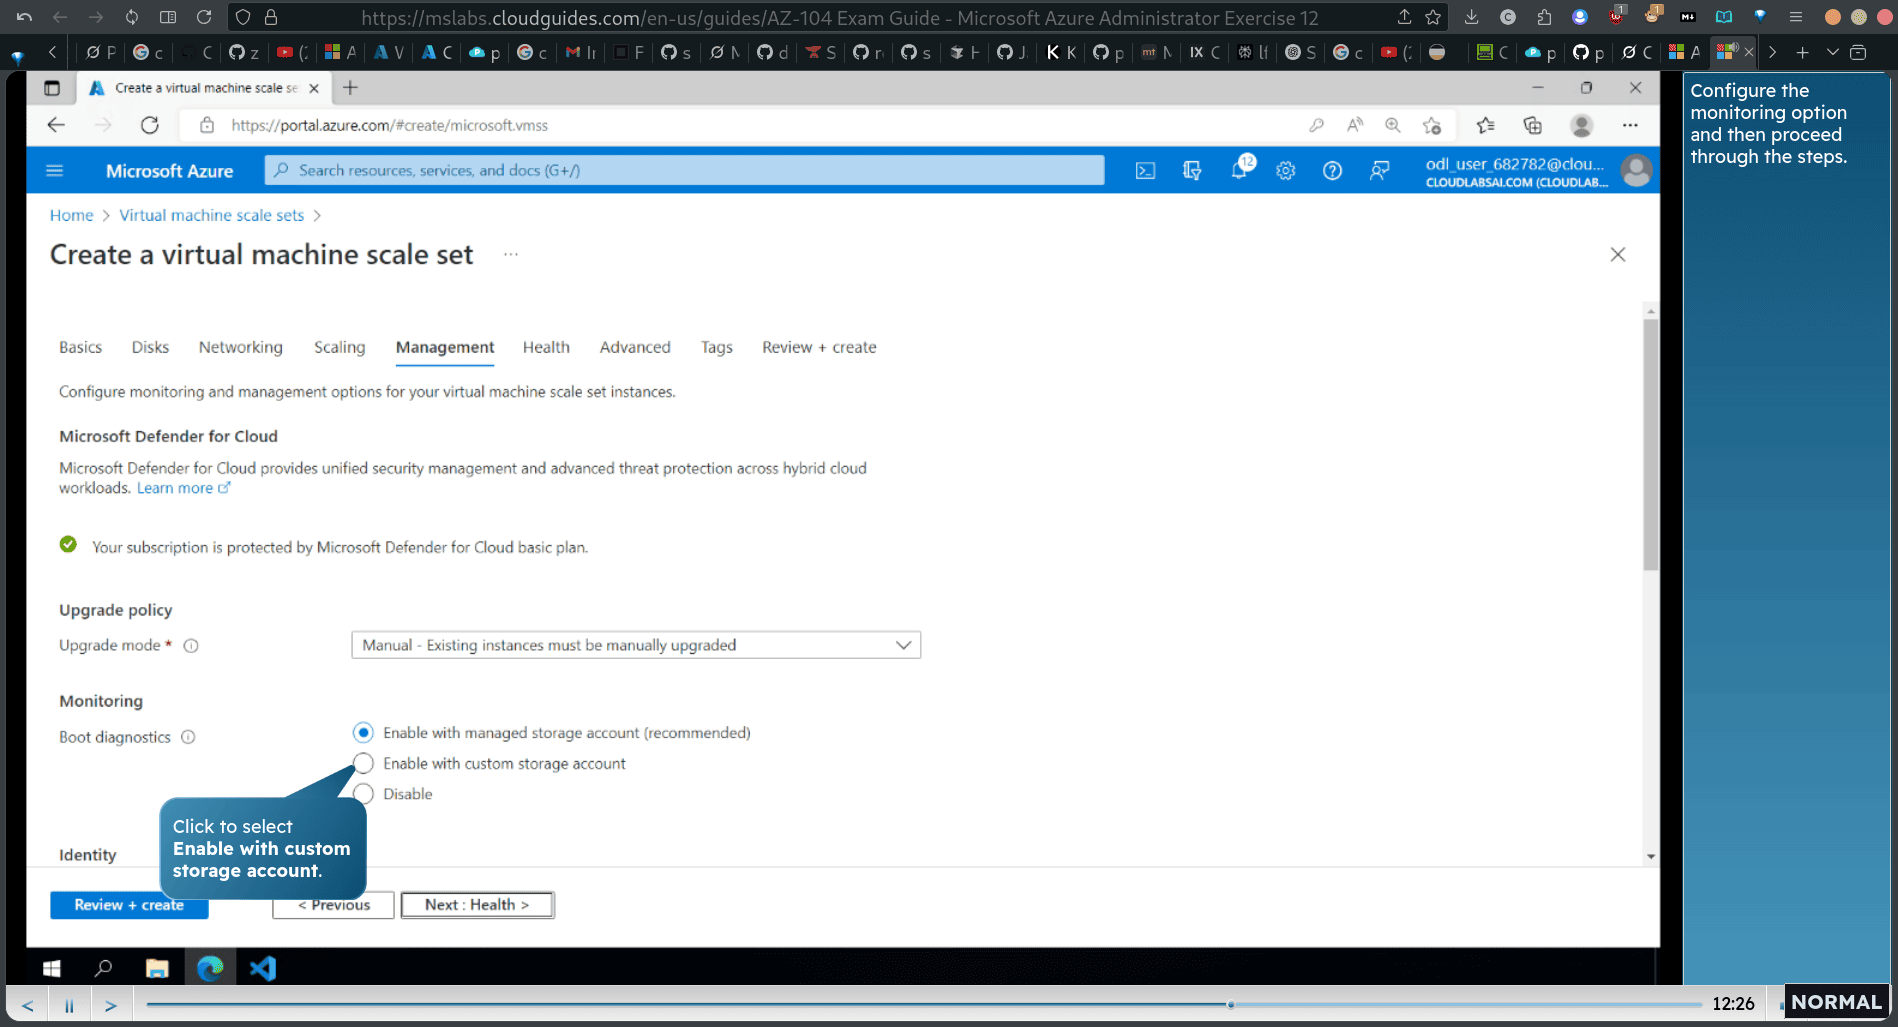This screenshot has height=1027, width=1898.
Task: Go to Home breadcrumb
Action: click(x=71, y=215)
